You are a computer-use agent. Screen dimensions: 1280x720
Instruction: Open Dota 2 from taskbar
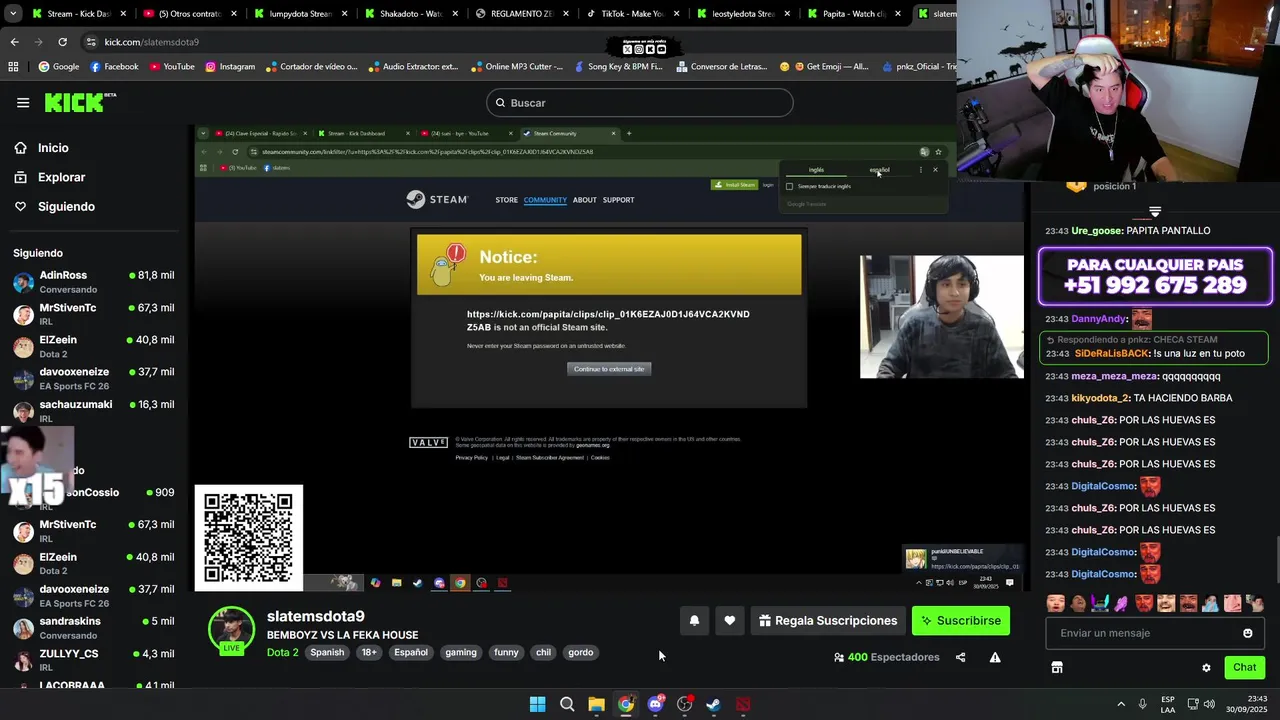pyautogui.click(x=743, y=704)
